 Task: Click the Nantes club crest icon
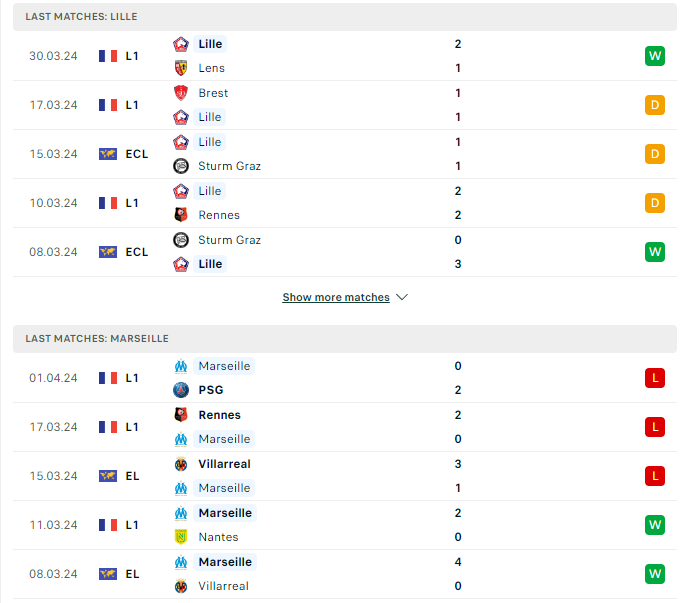tap(181, 537)
